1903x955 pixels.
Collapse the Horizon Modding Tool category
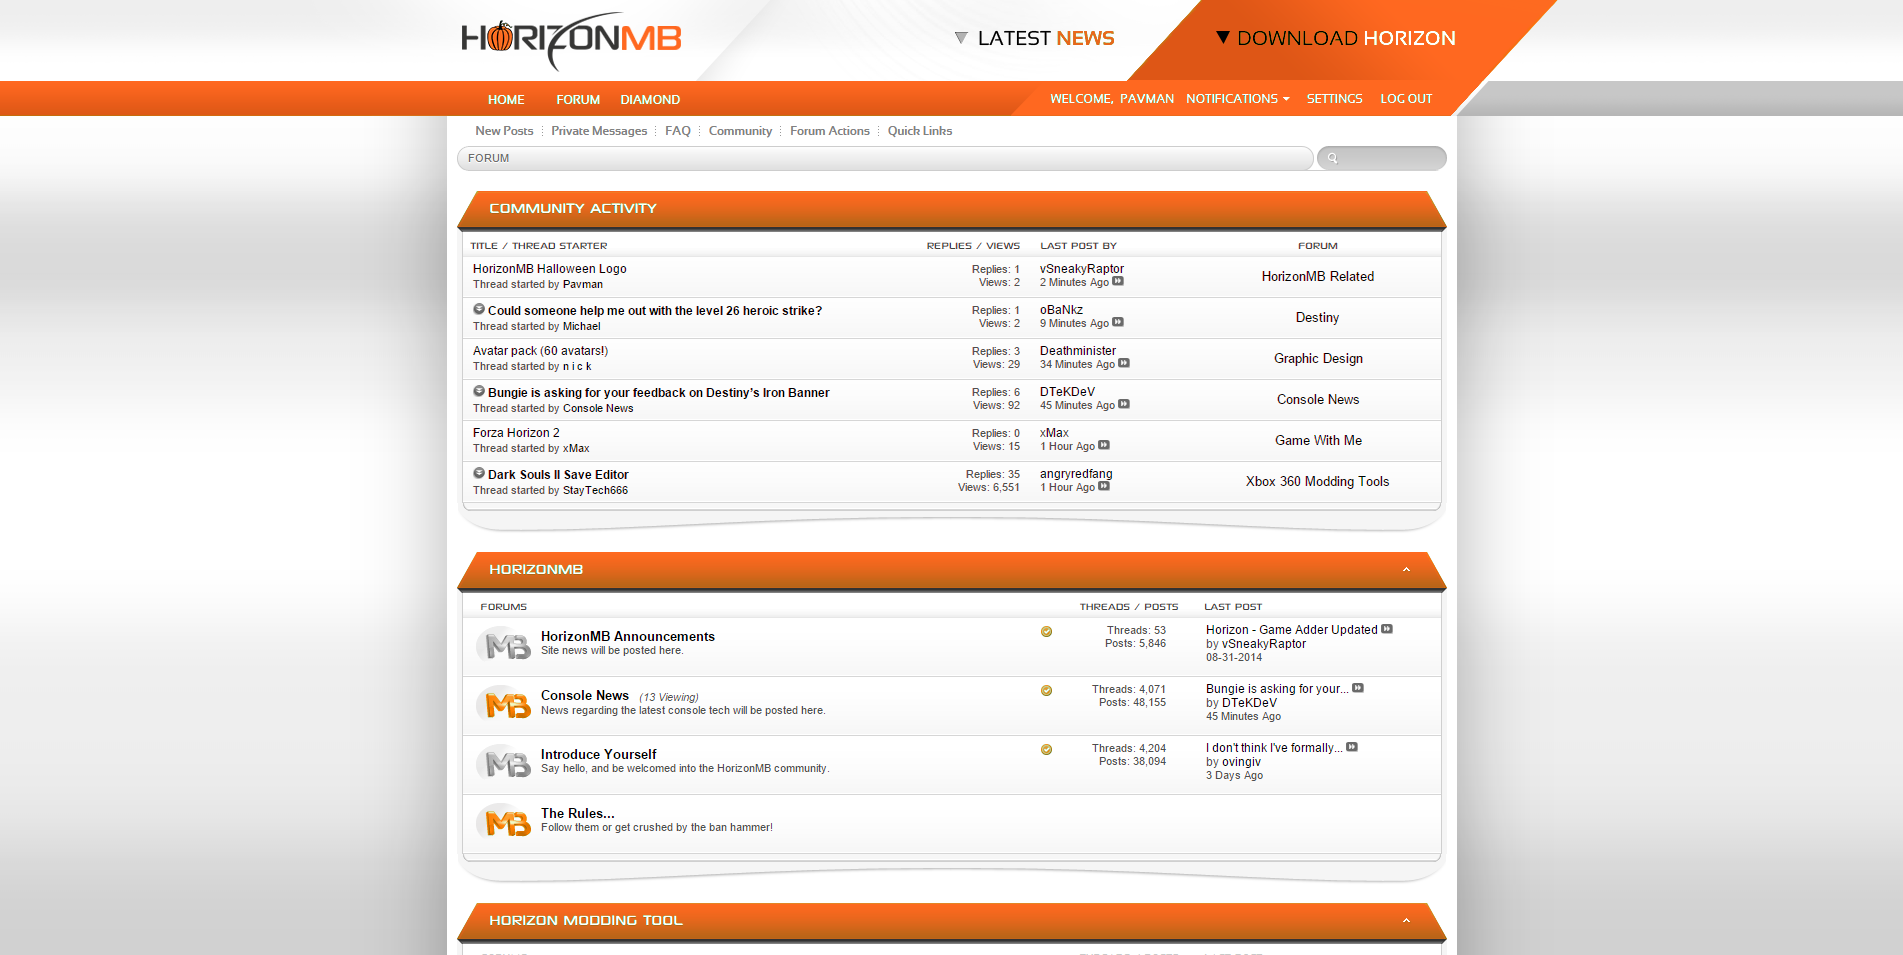coord(1406,921)
